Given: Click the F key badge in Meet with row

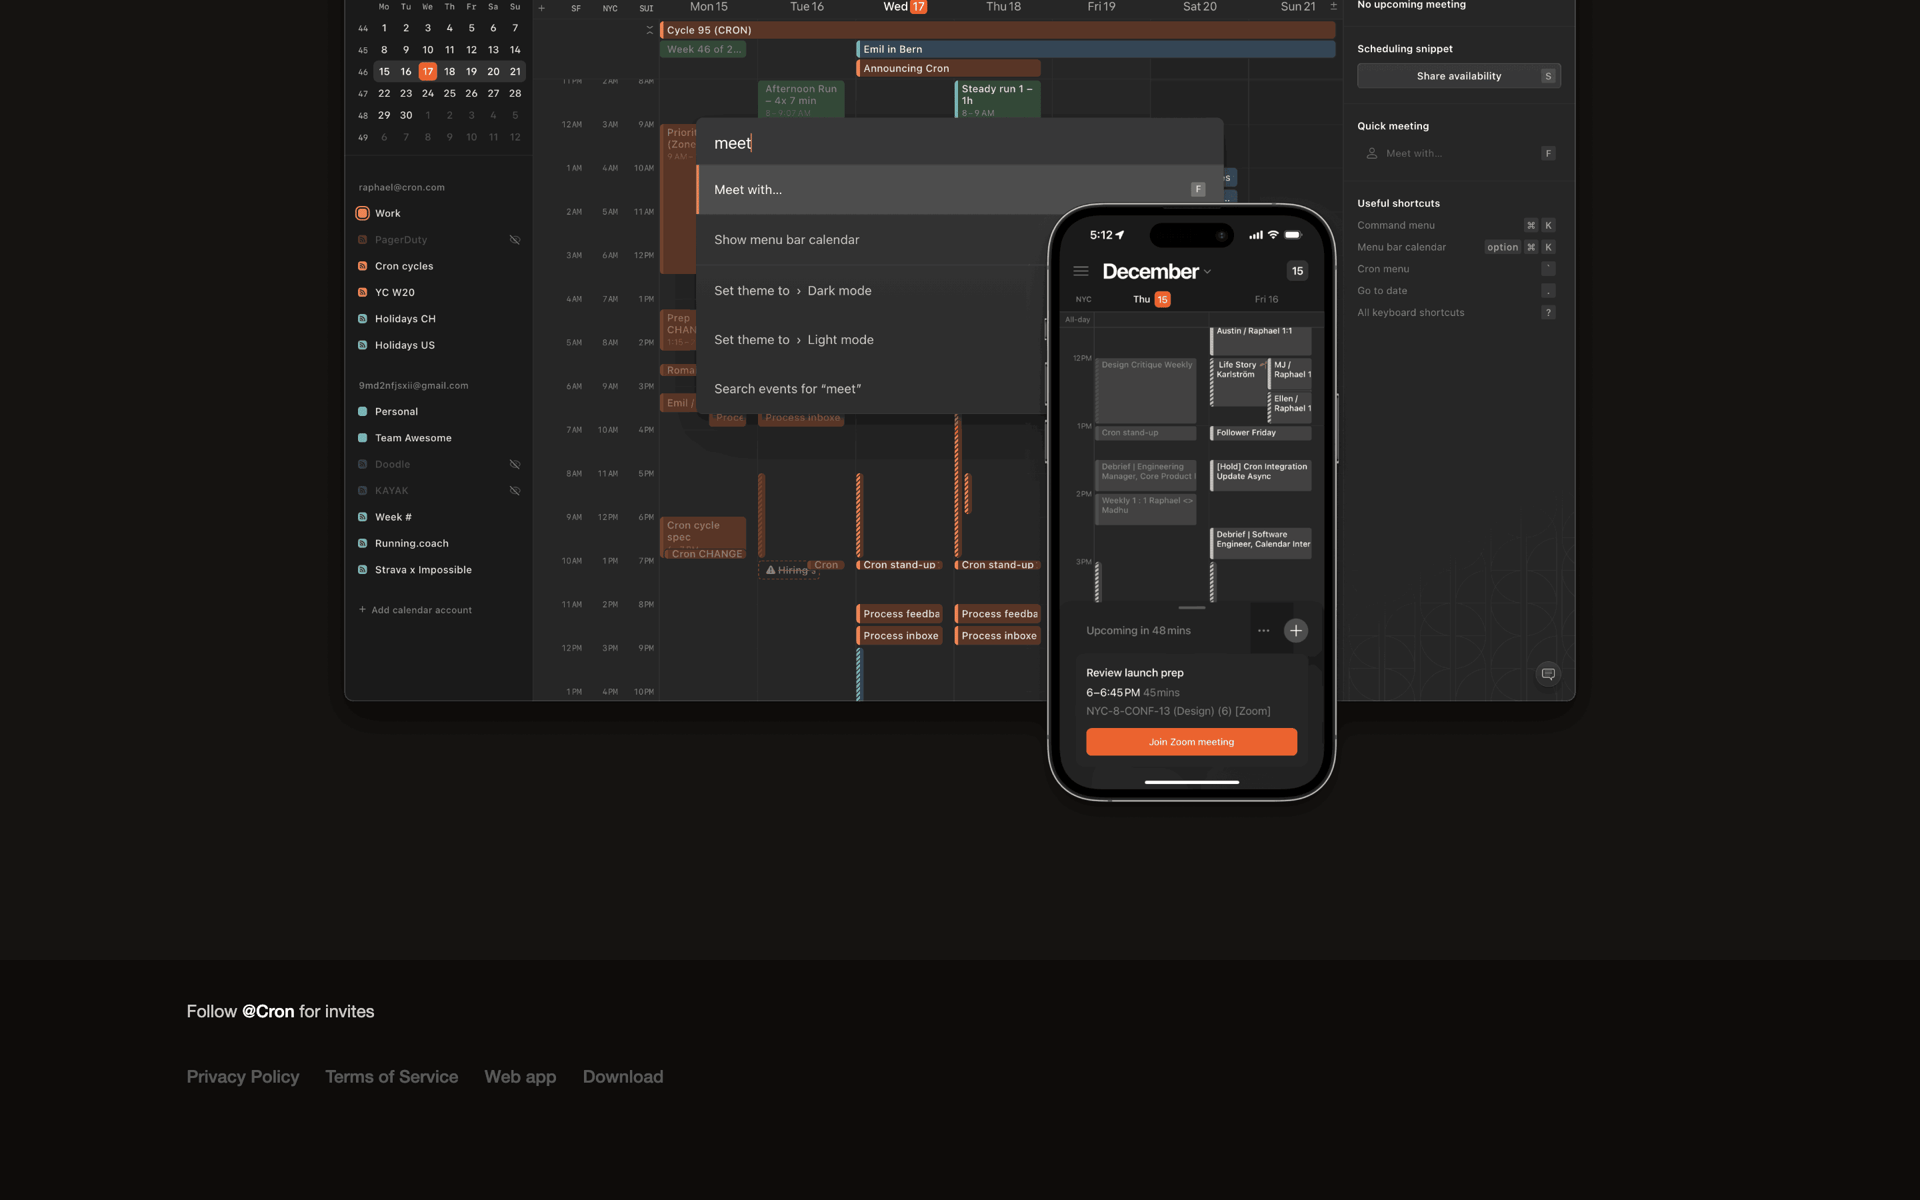Looking at the screenshot, I should [1198, 189].
